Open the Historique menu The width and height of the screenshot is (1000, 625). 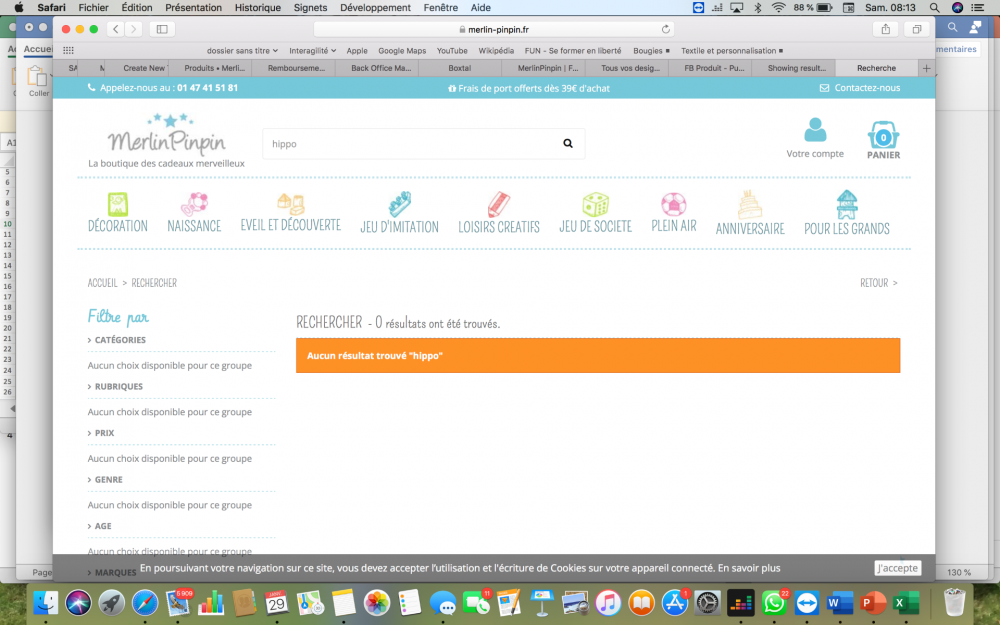pyautogui.click(x=258, y=8)
